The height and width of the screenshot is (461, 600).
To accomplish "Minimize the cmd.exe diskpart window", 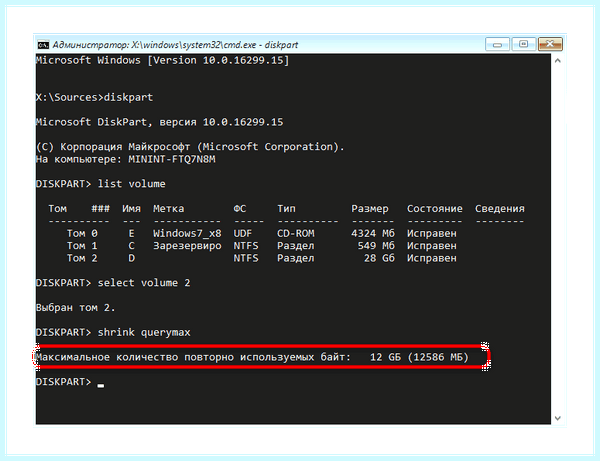I will (497, 44).
